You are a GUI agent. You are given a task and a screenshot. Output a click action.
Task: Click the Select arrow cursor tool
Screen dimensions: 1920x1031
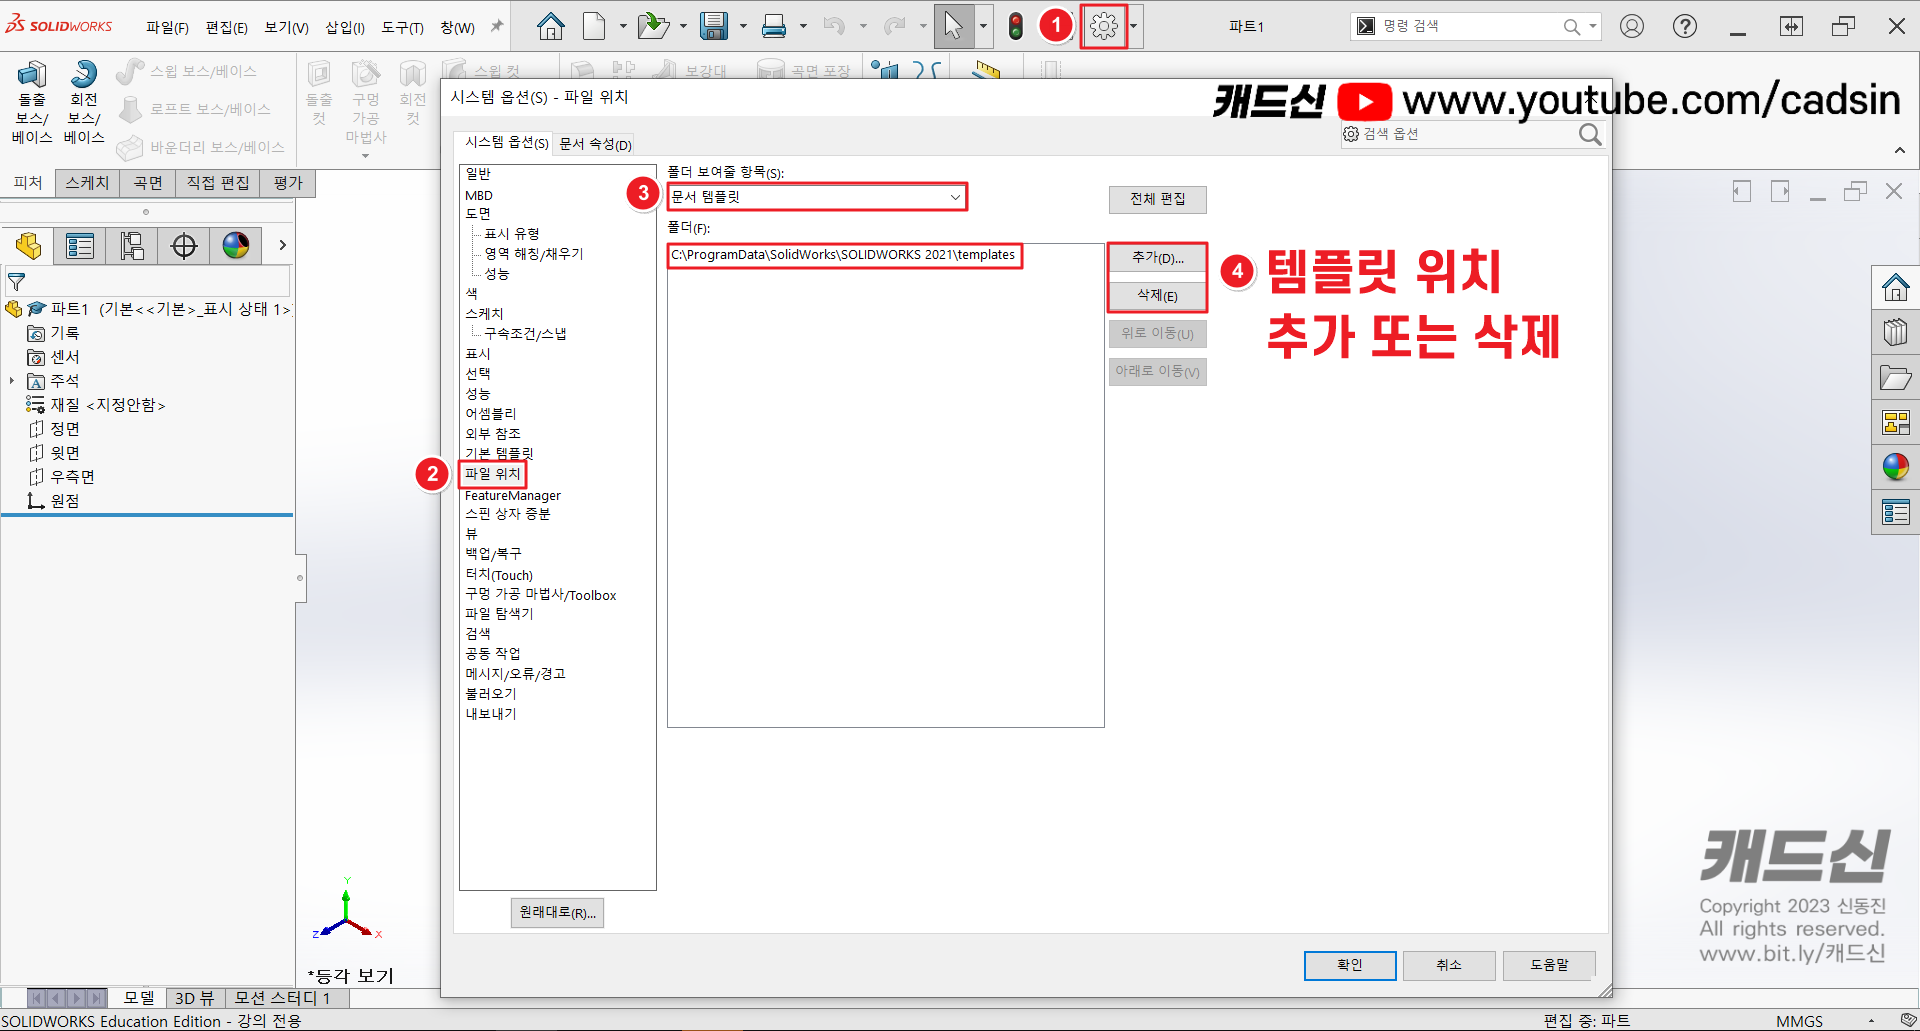[953, 26]
